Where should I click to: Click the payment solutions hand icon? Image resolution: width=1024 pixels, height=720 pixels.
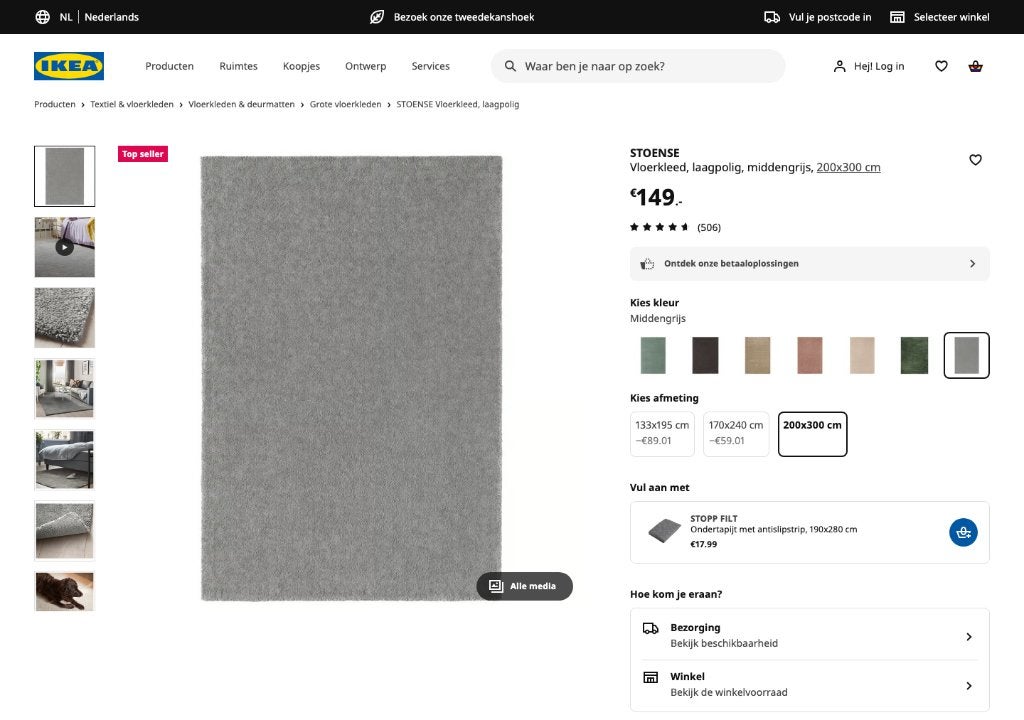(647, 264)
